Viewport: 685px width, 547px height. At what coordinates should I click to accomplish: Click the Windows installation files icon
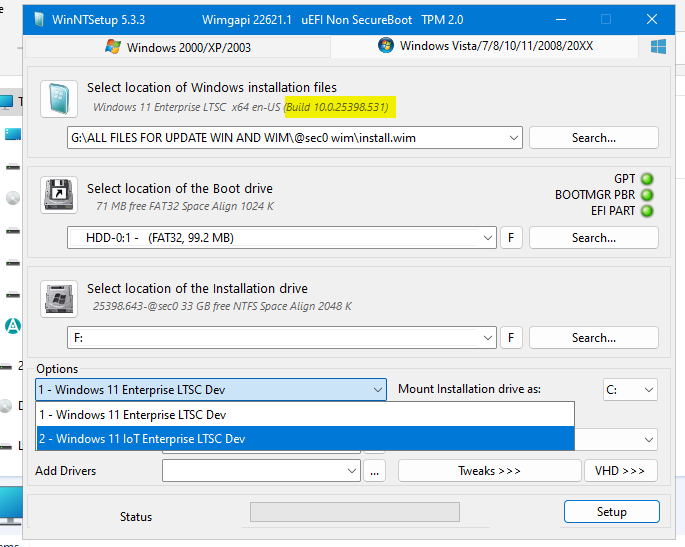click(59, 99)
